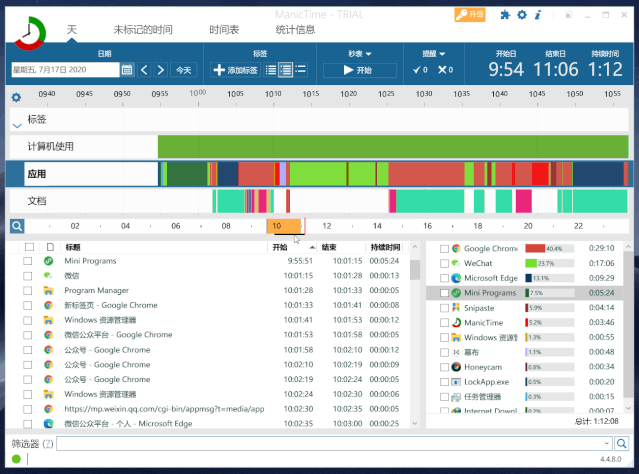Screen dimensions: 639x474
Task: Click Snipaste icon in summary list
Action: click(x=456, y=308)
